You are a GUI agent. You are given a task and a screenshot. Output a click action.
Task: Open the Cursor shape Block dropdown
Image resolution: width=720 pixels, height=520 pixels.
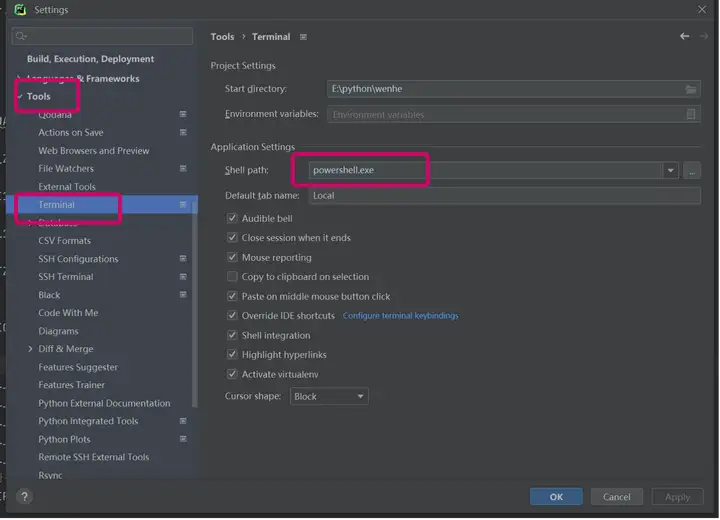click(329, 397)
